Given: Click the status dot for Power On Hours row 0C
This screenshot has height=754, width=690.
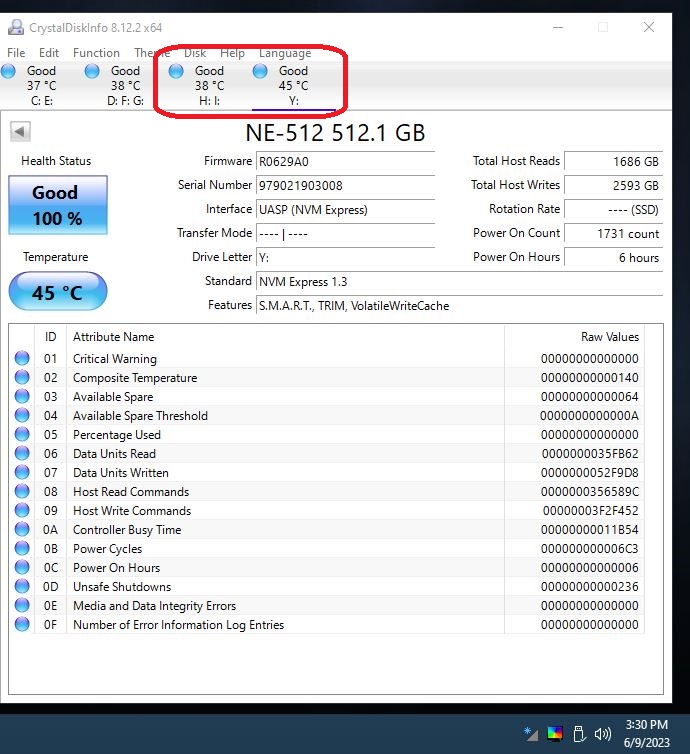Looking at the screenshot, I should click(22, 567).
